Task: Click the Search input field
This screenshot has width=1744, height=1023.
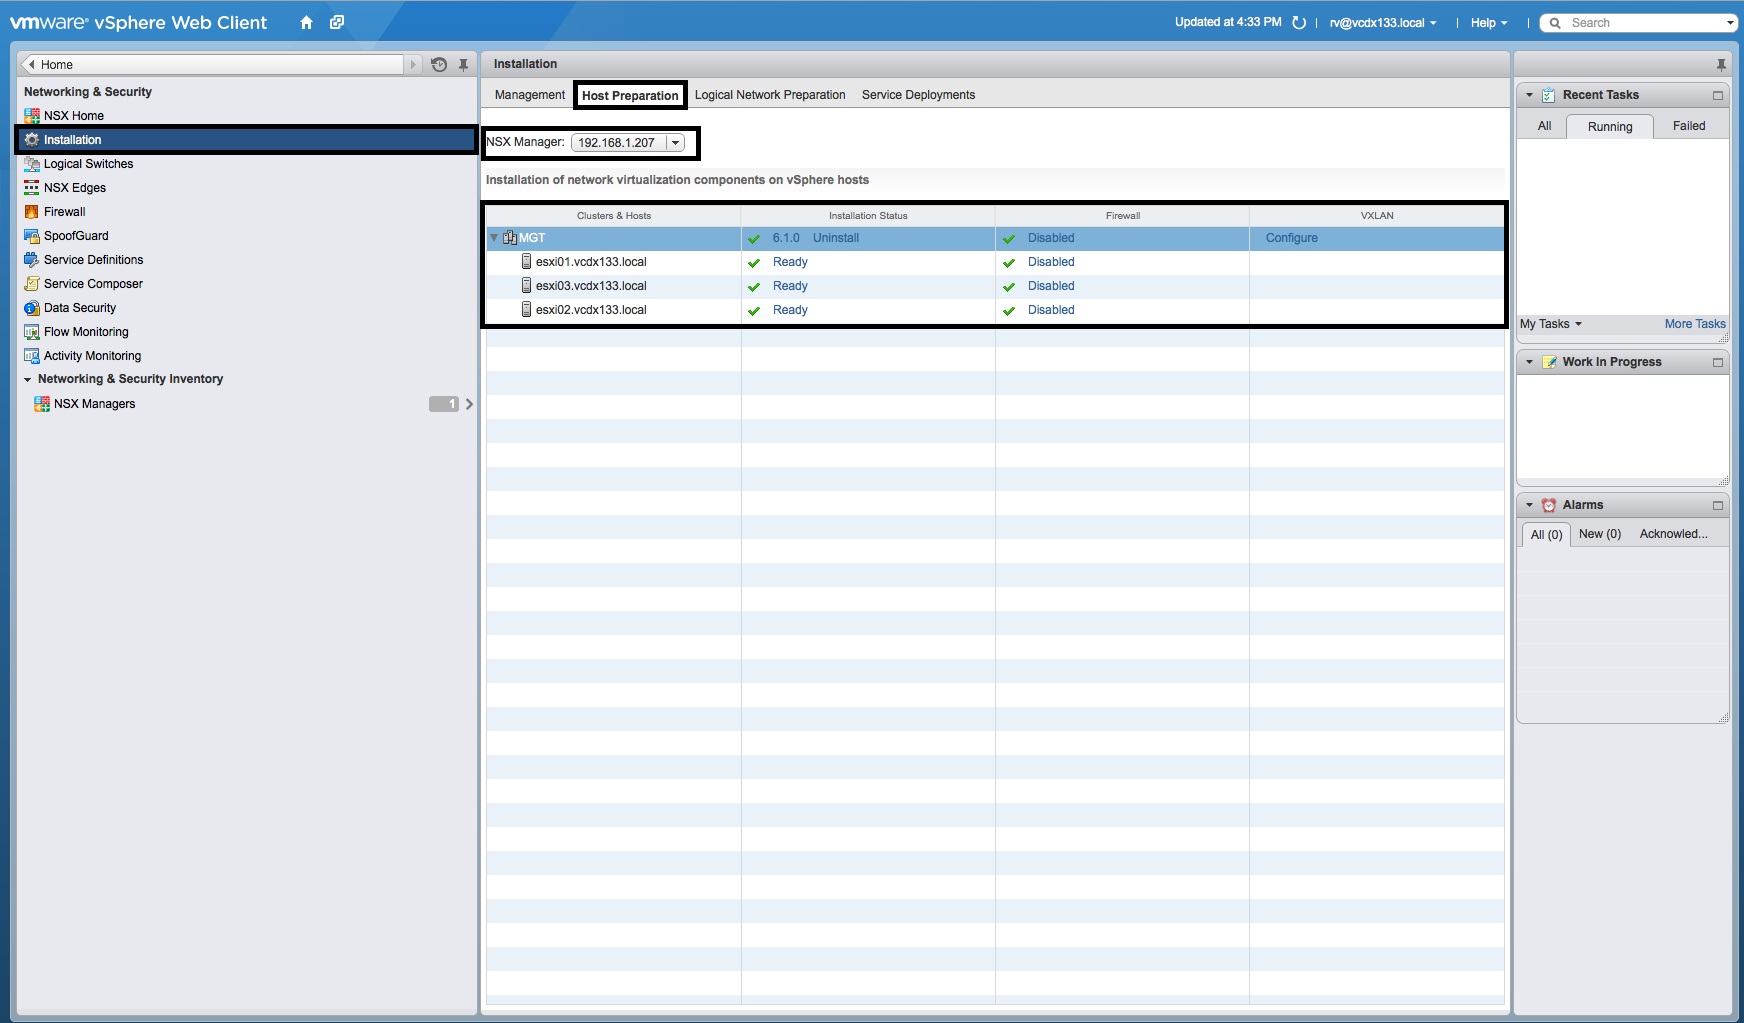Action: [x=1640, y=23]
